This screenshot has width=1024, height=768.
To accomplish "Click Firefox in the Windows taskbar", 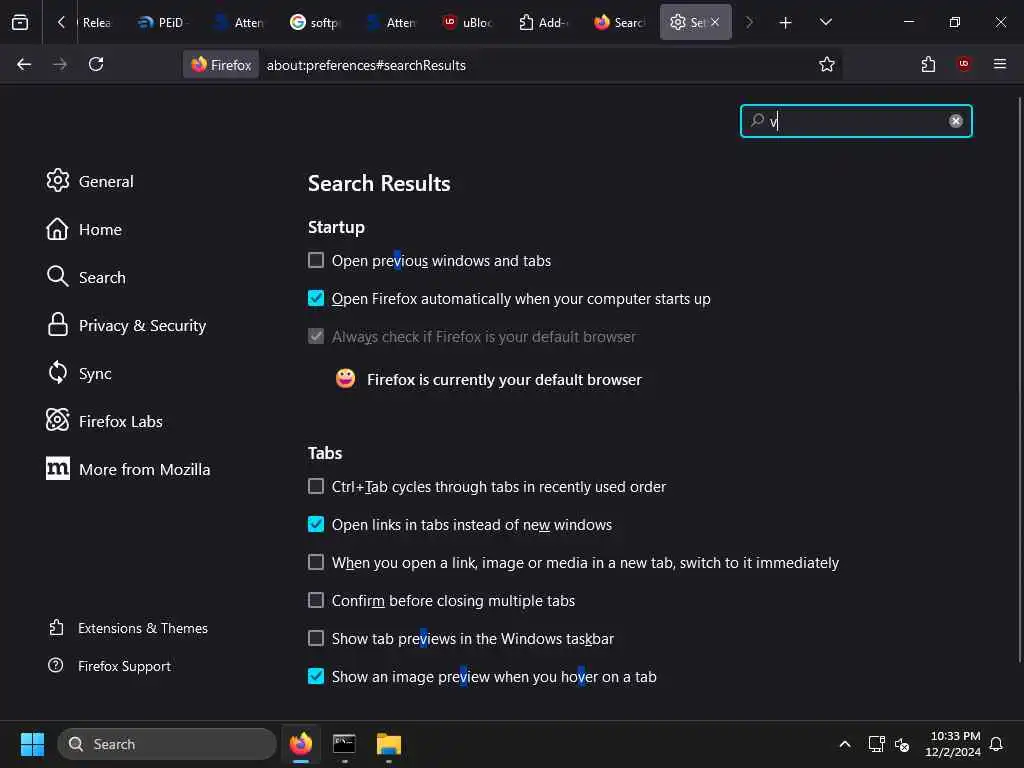I will coord(301,744).
